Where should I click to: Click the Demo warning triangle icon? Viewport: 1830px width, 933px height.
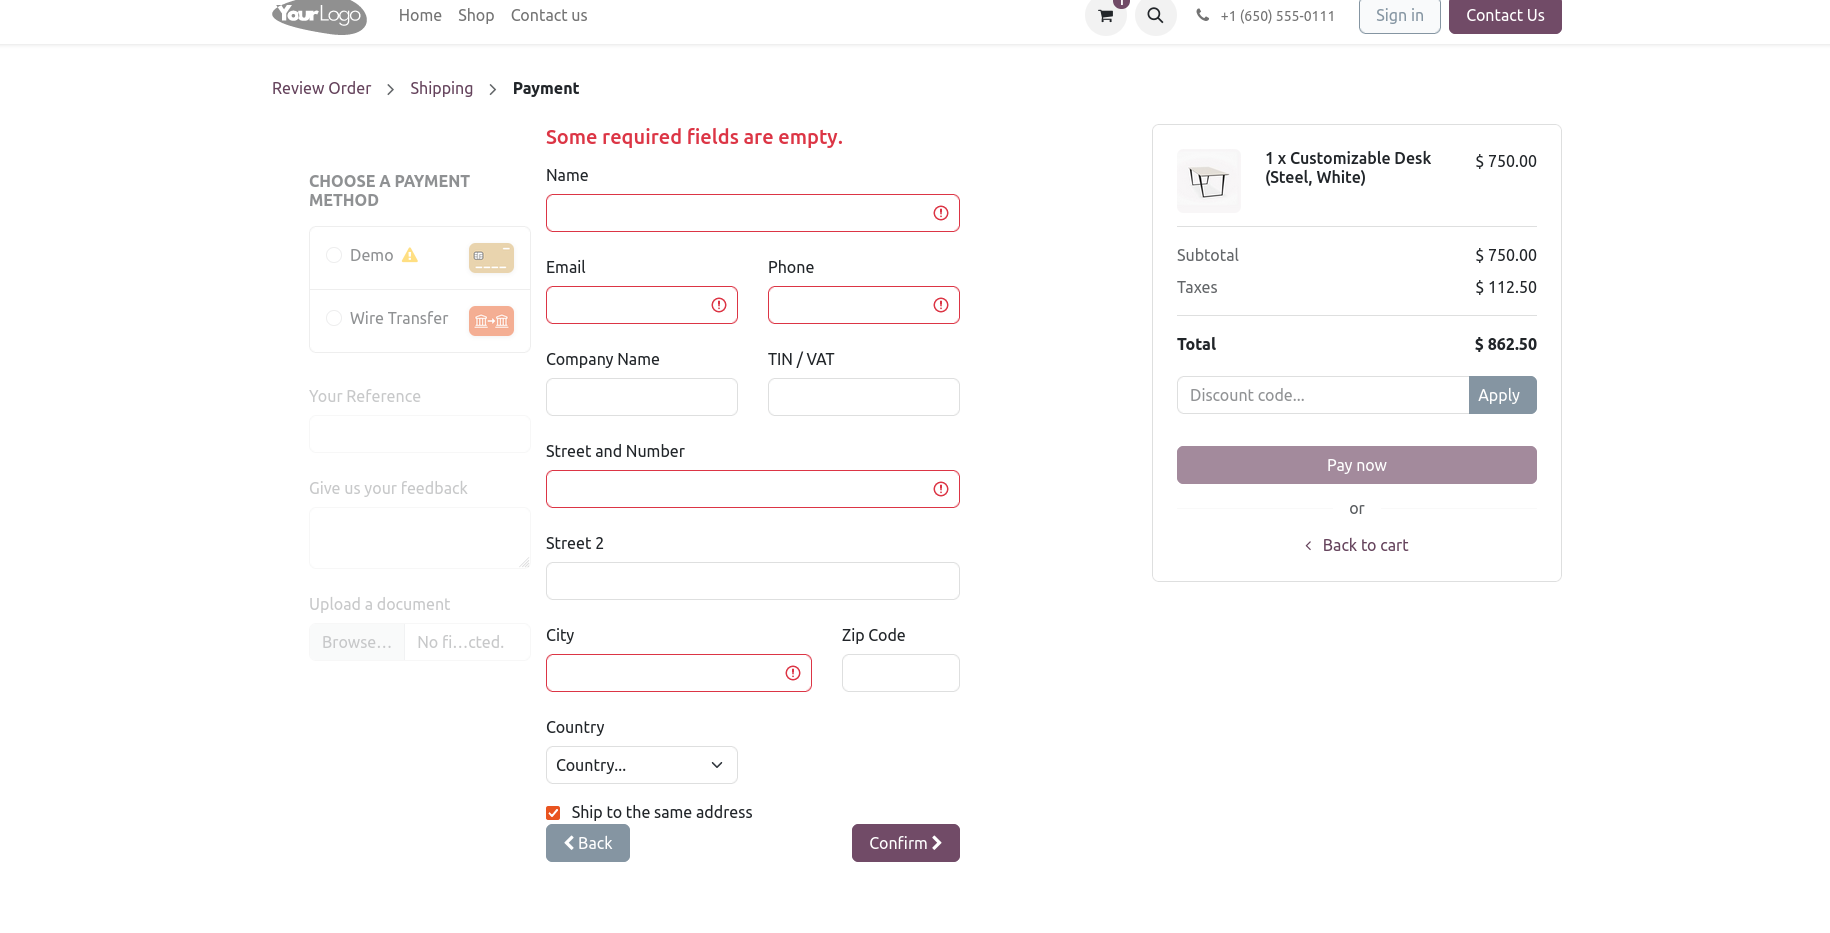pyautogui.click(x=410, y=256)
